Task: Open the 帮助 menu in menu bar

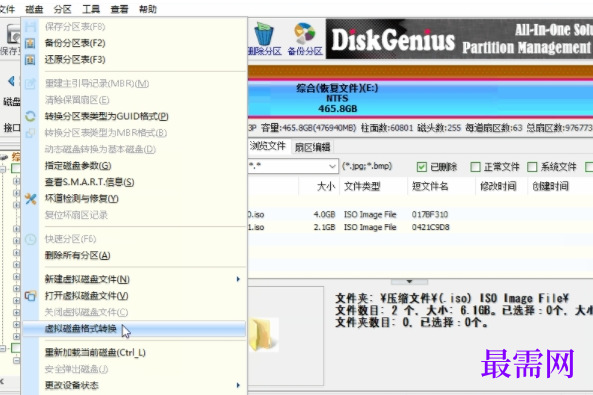Action: pos(147,9)
